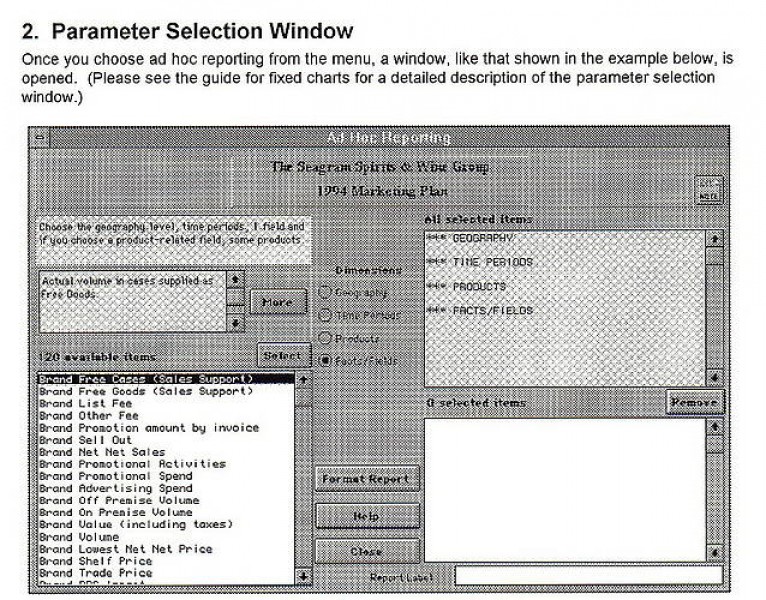Select Brand Net Net Sales in list
This screenshot has height=600, width=766.
click(x=101, y=452)
